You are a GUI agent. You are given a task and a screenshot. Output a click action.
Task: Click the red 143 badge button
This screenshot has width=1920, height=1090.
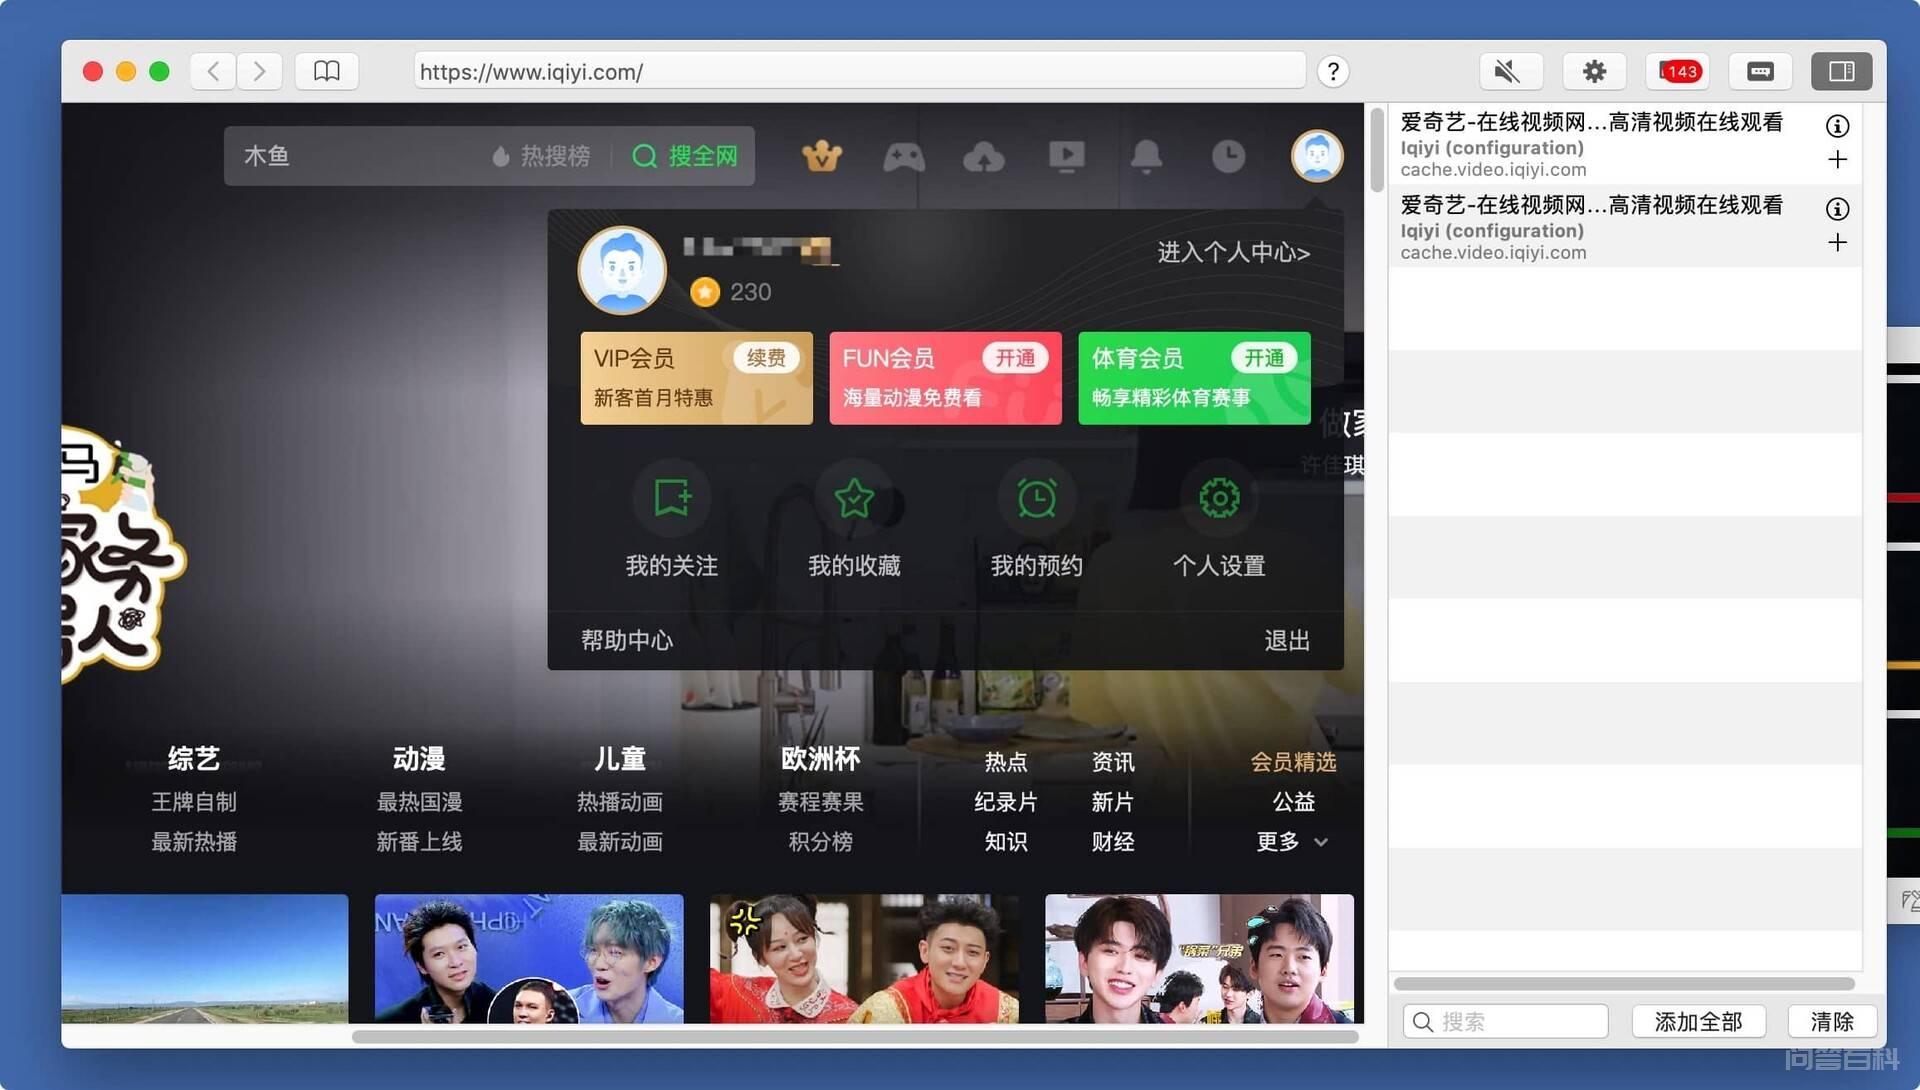[x=1678, y=71]
